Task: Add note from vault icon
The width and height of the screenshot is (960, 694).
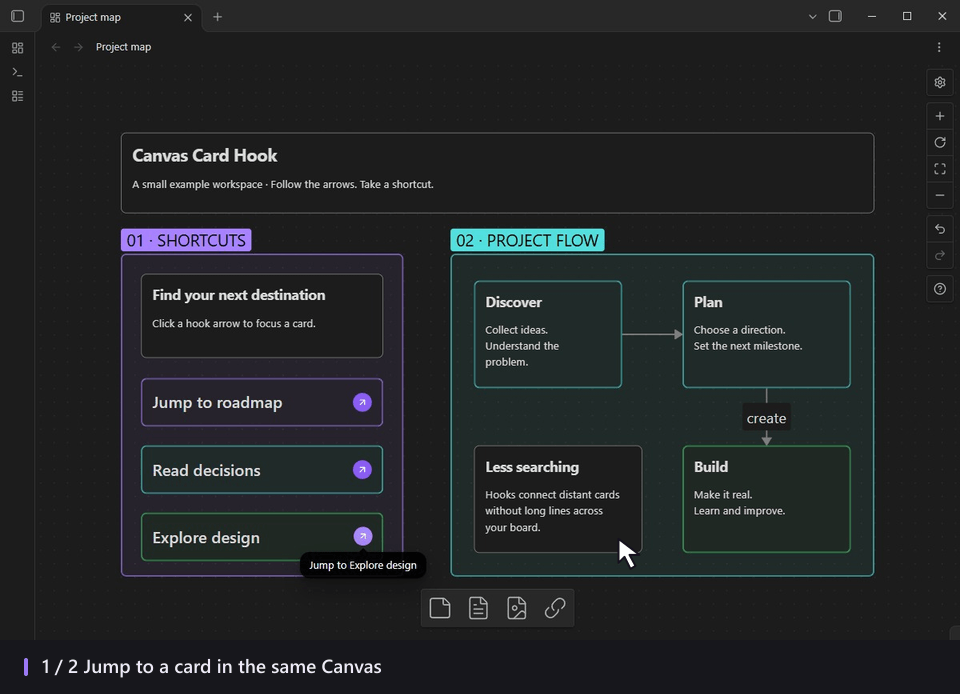Action: click(x=478, y=608)
